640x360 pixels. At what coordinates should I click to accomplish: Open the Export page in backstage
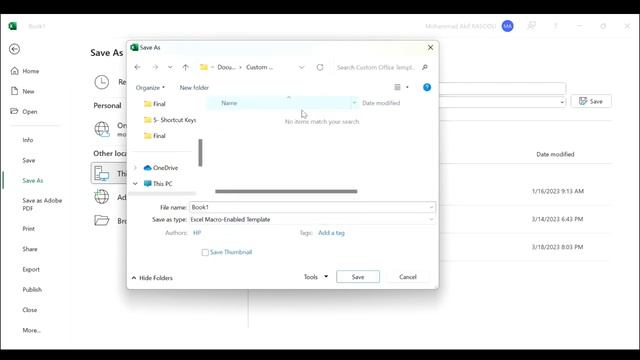[31, 269]
